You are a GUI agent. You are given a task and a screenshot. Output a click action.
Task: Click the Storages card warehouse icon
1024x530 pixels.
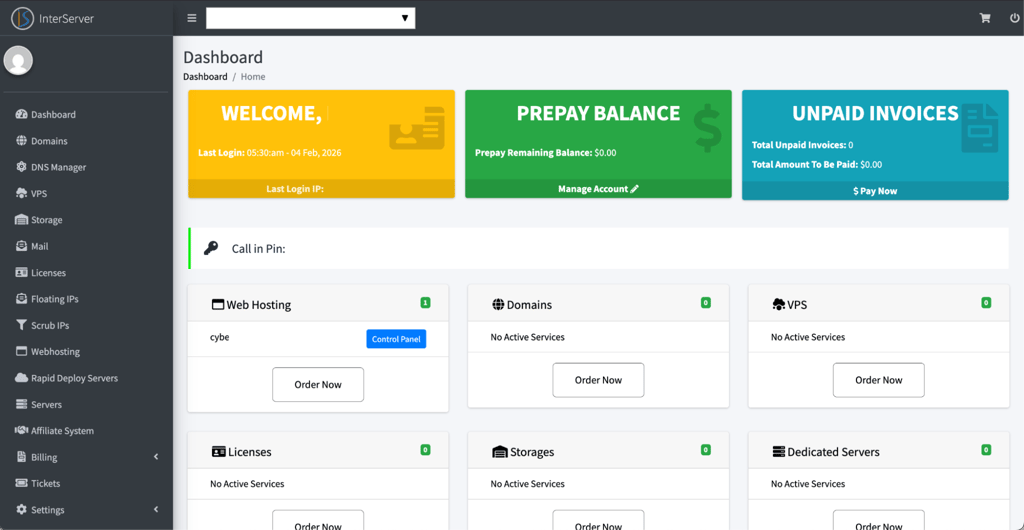(500, 452)
